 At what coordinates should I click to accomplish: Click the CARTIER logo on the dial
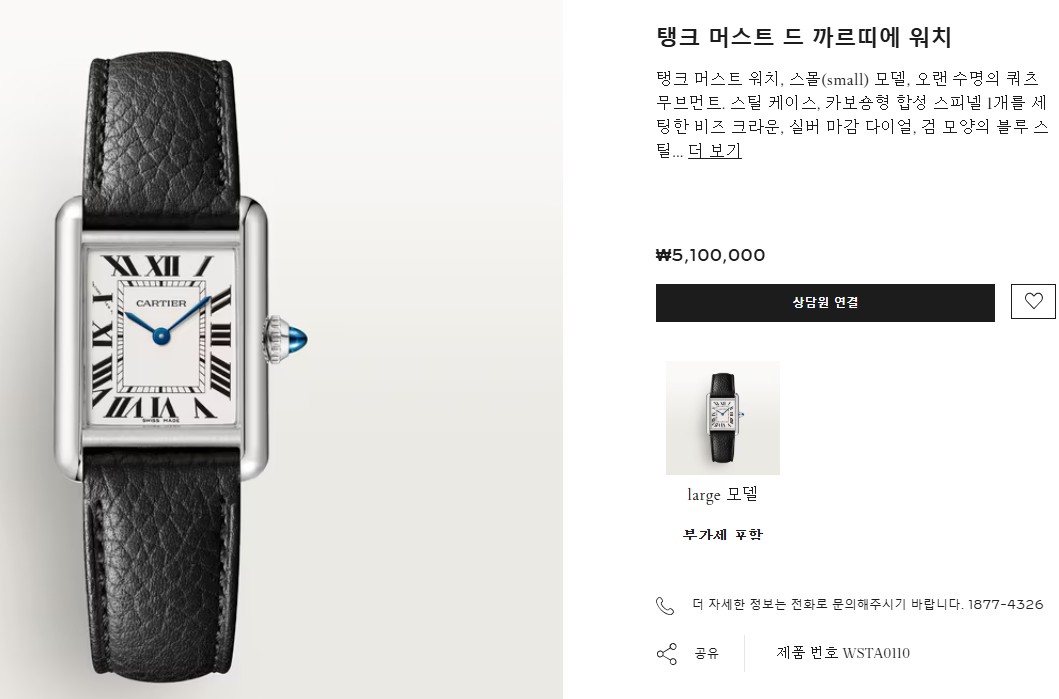tap(161, 303)
